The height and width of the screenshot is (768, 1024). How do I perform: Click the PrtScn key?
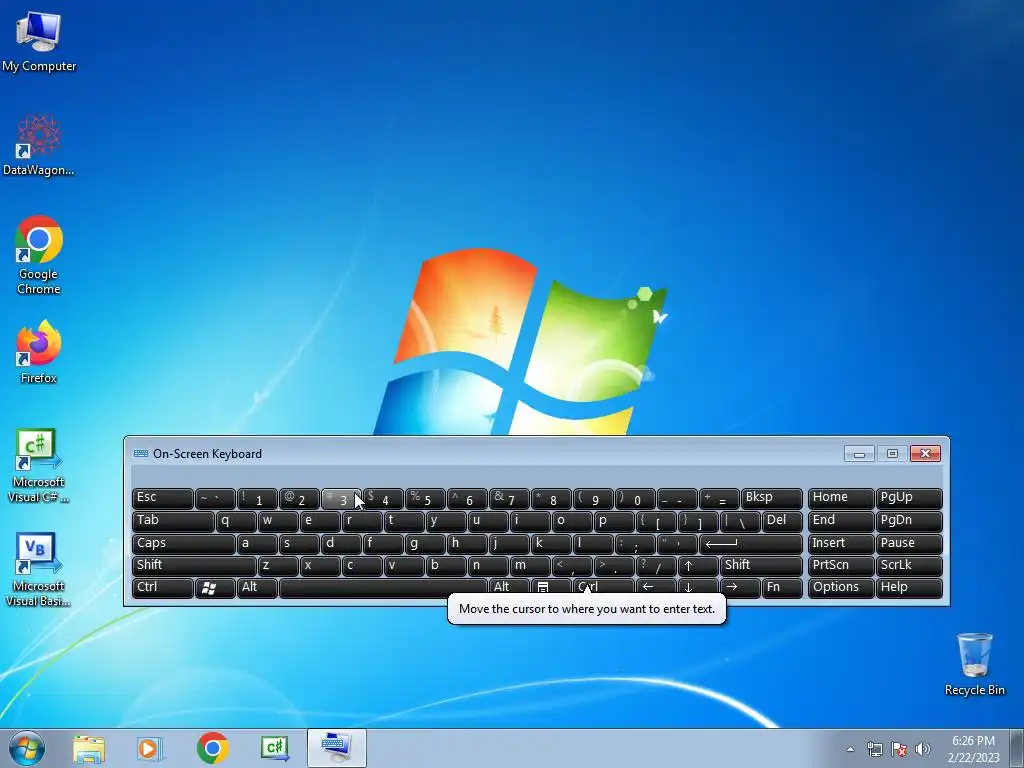pos(840,566)
